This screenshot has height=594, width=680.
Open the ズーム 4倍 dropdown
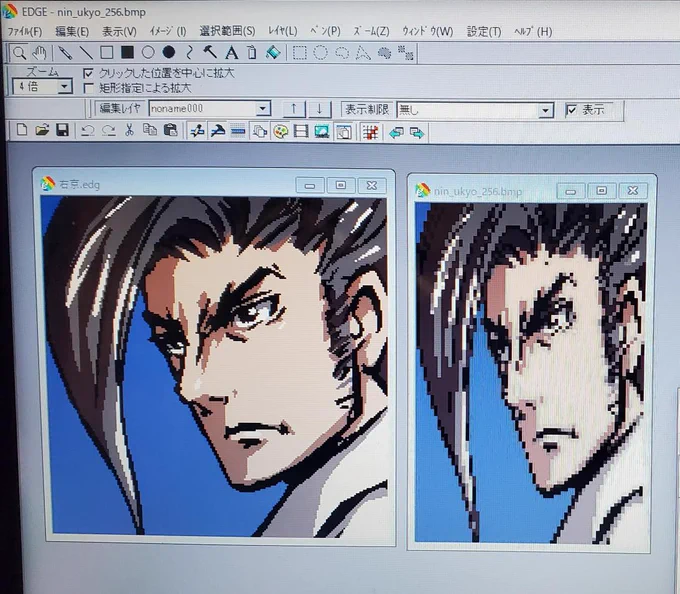(65, 86)
